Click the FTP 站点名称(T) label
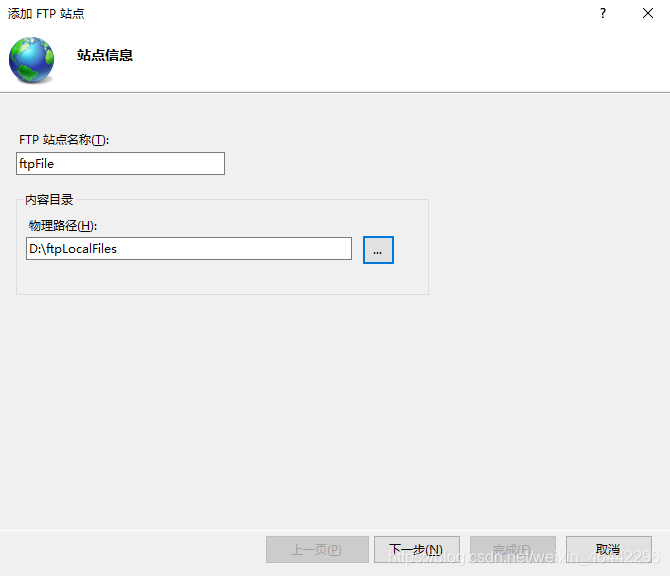The image size is (670, 576). 63,140
